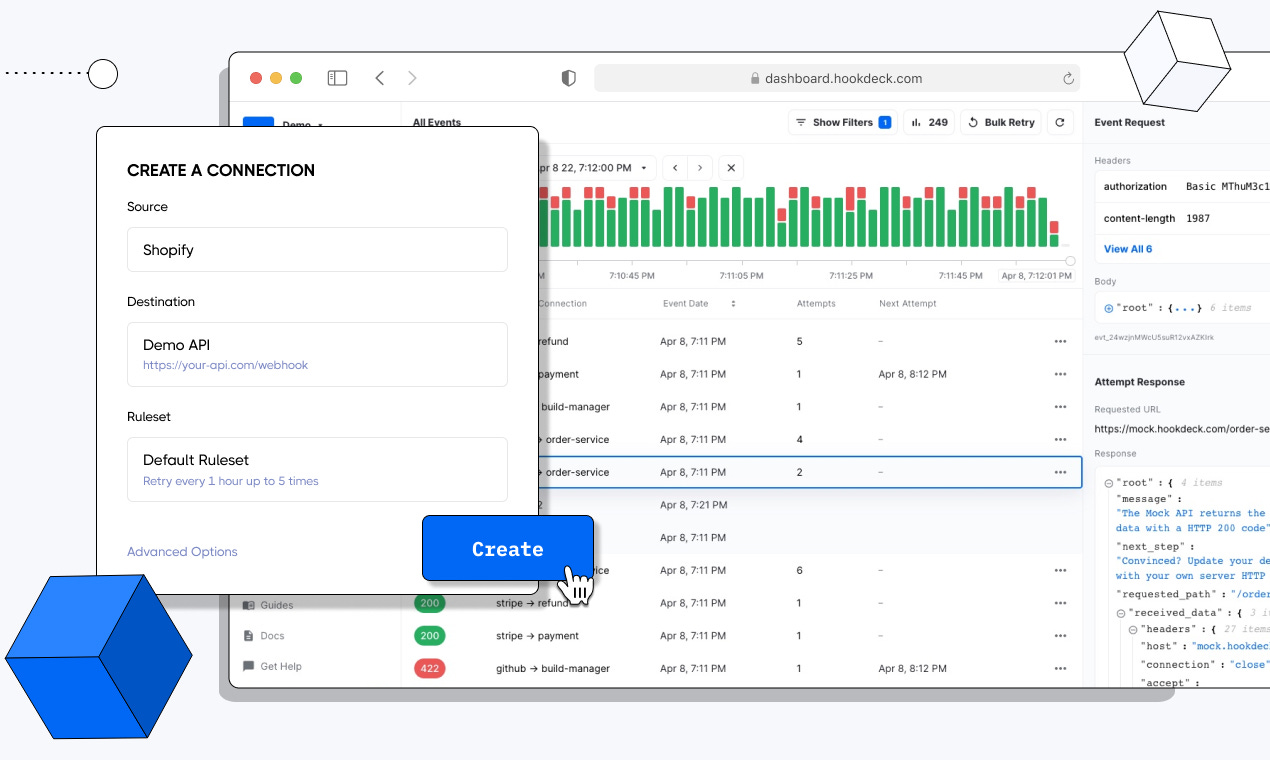
Task: Go forward with the browser forward arrow
Action: (412, 78)
